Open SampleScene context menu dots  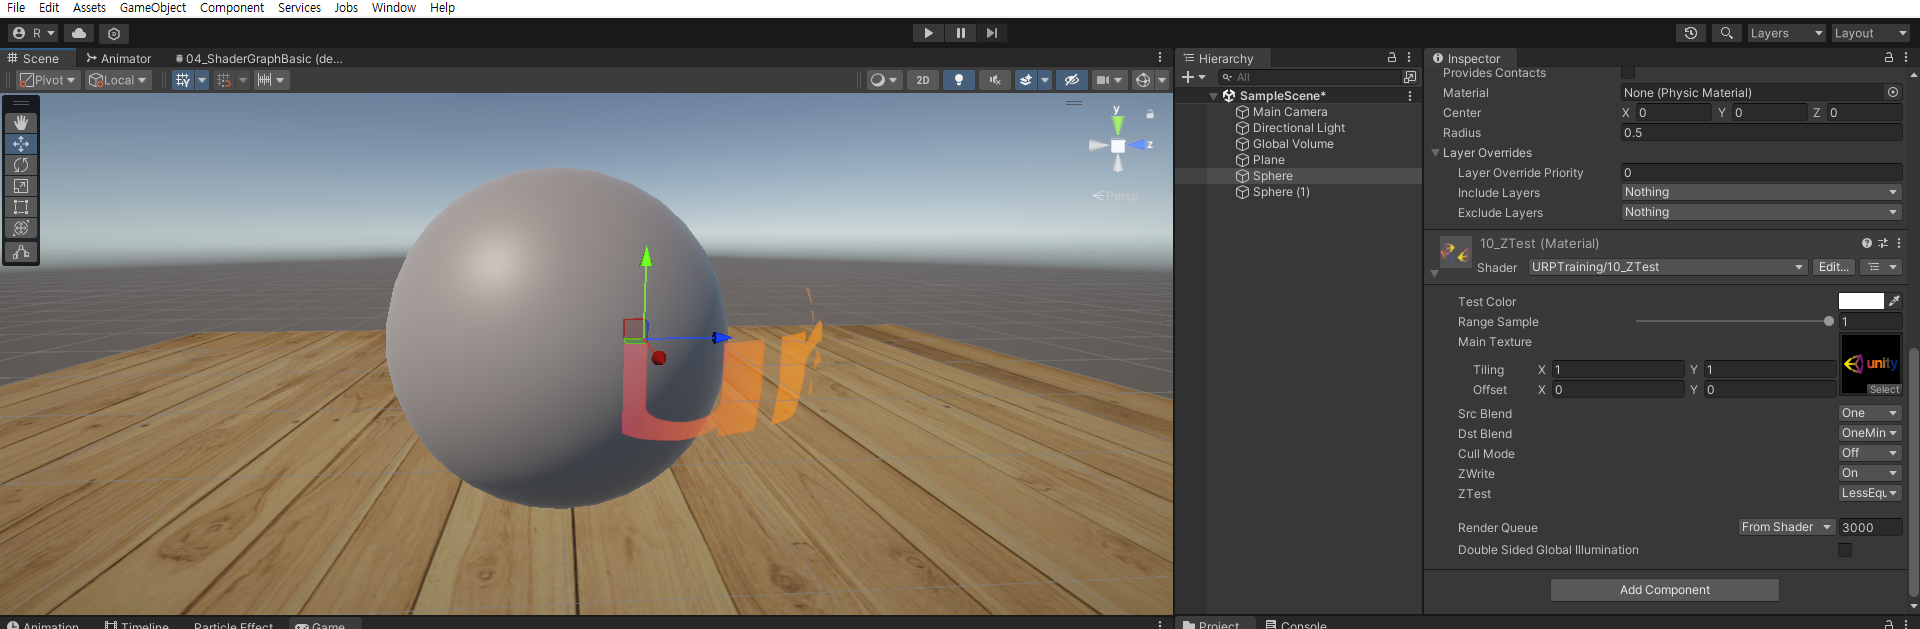[x=1410, y=96]
